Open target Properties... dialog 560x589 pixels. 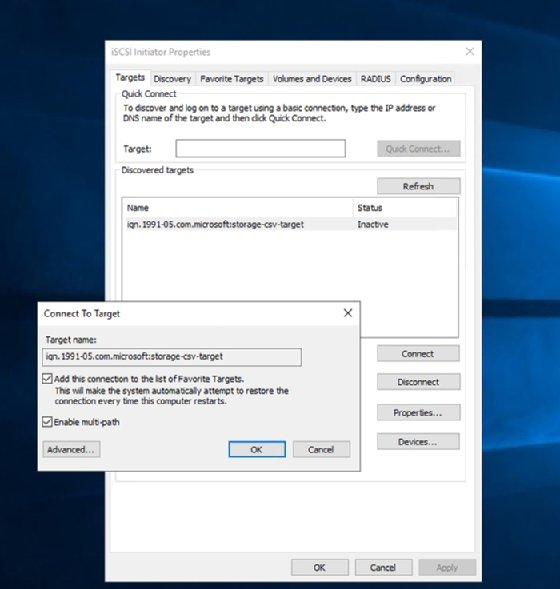(x=418, y=412)
